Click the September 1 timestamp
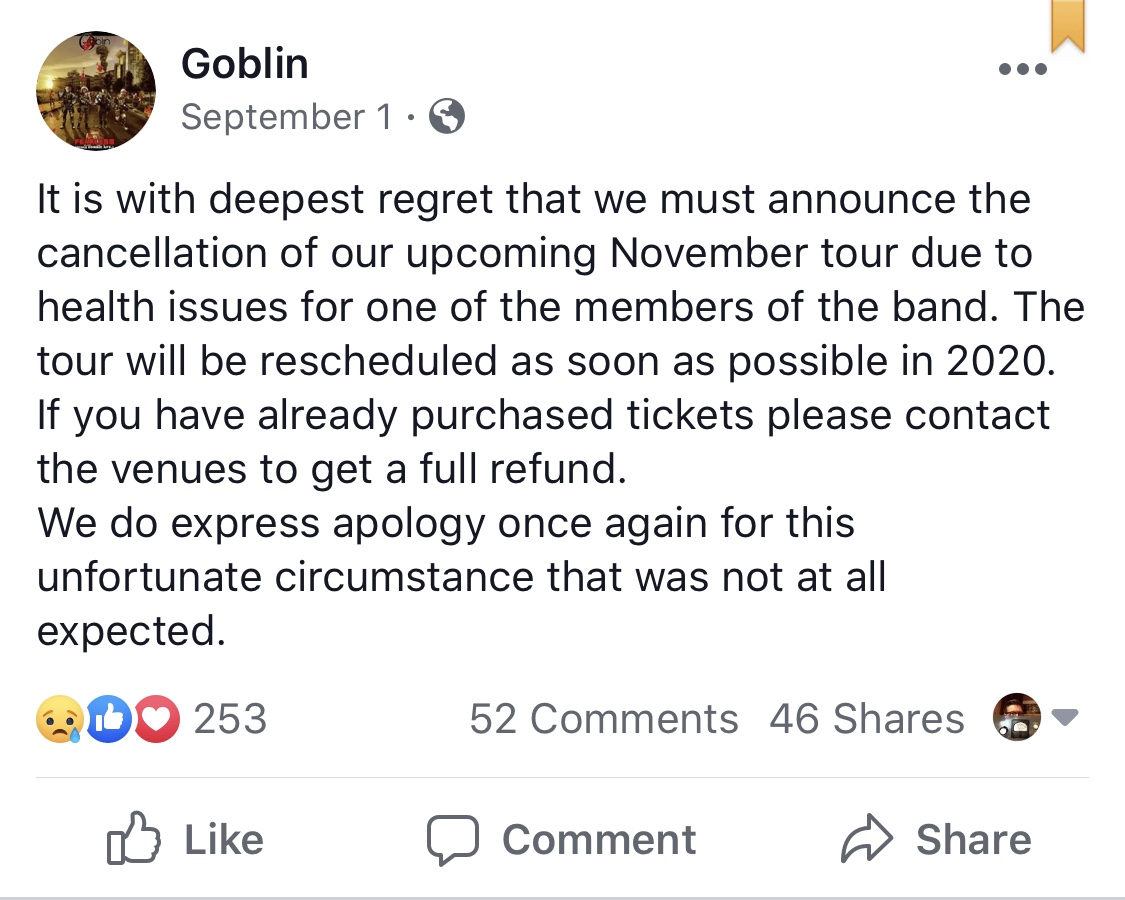 (x=286, y=118)
